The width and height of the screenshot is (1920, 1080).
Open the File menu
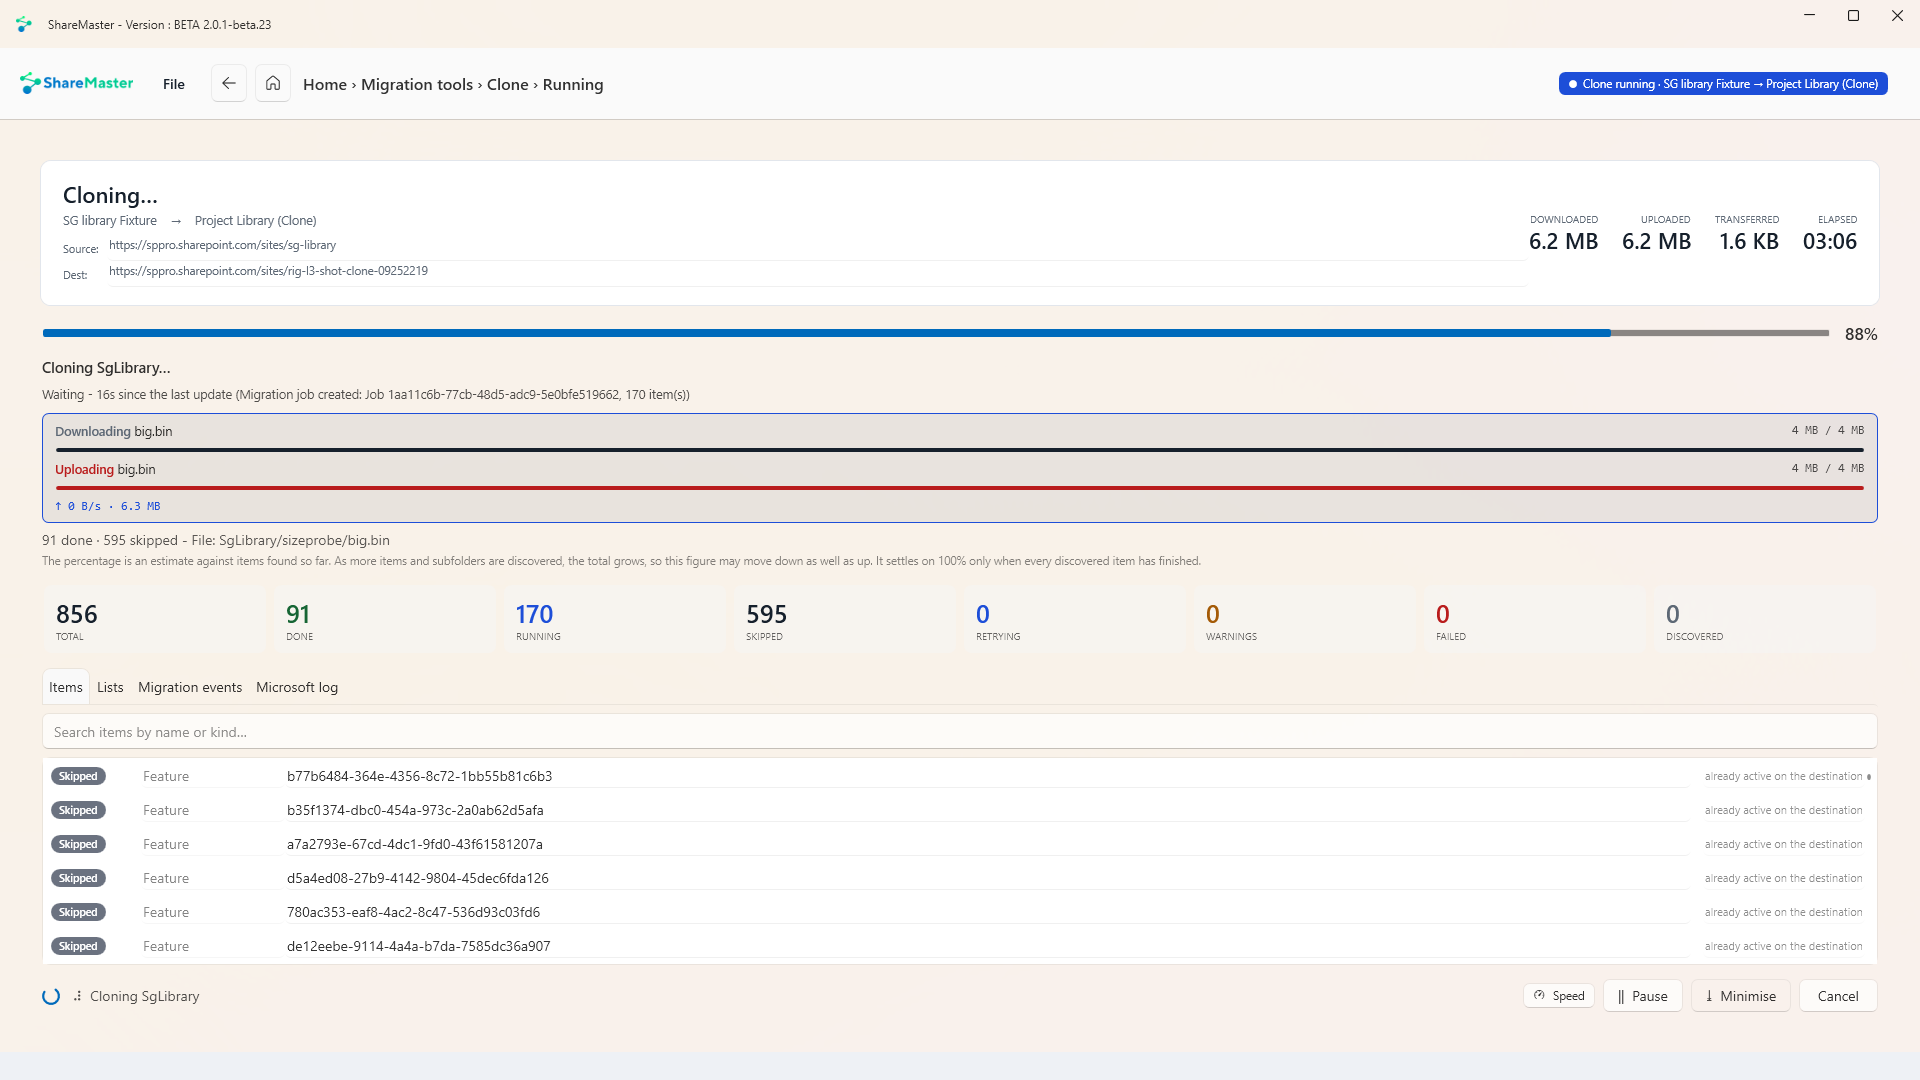174,84
